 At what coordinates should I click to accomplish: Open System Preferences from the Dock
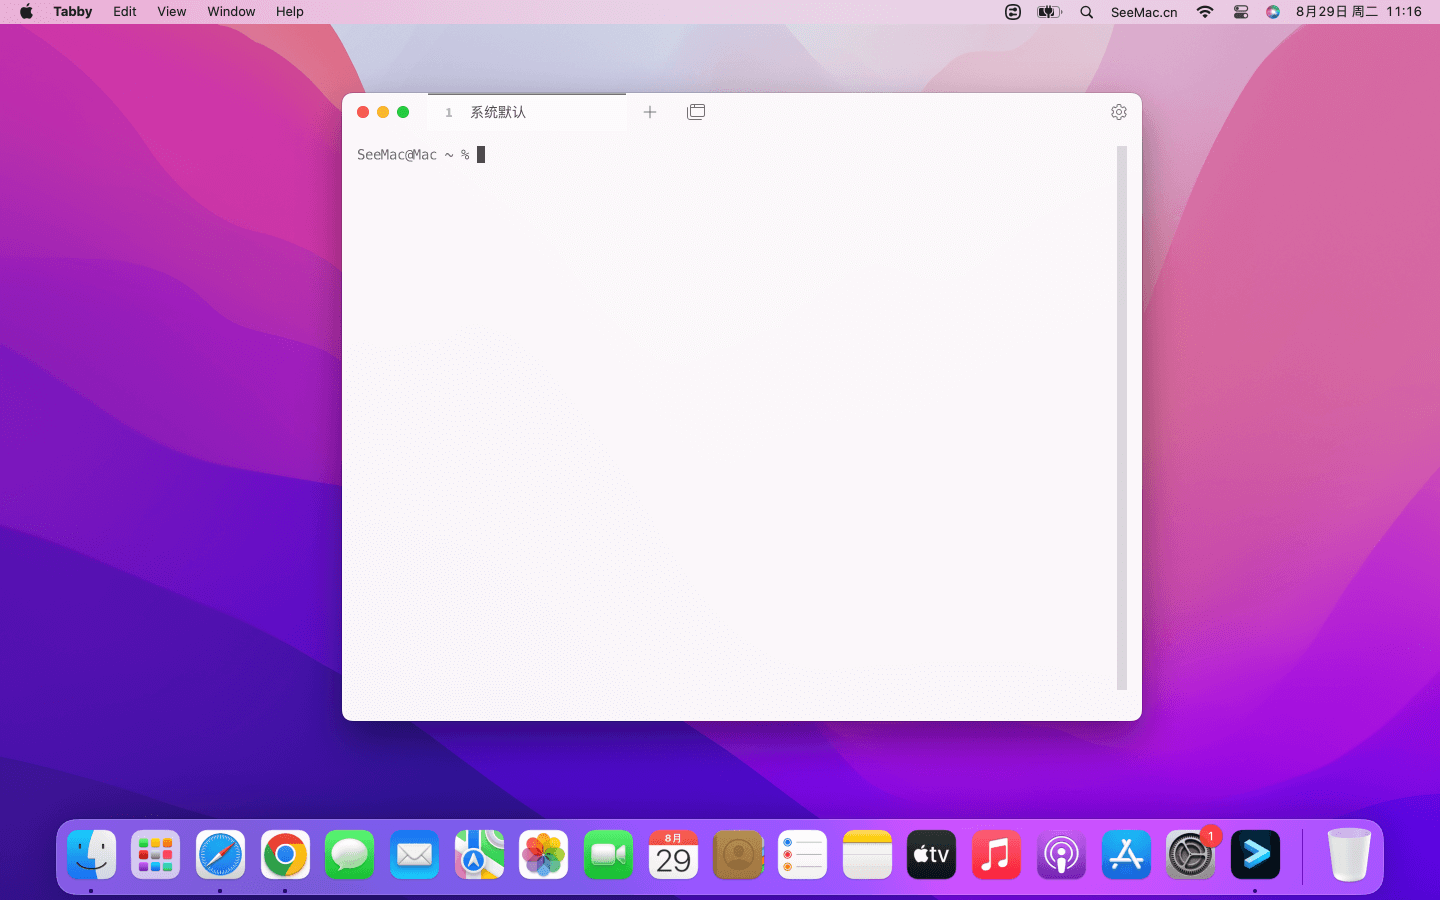pyautogui.click(x=1190, y=855)
